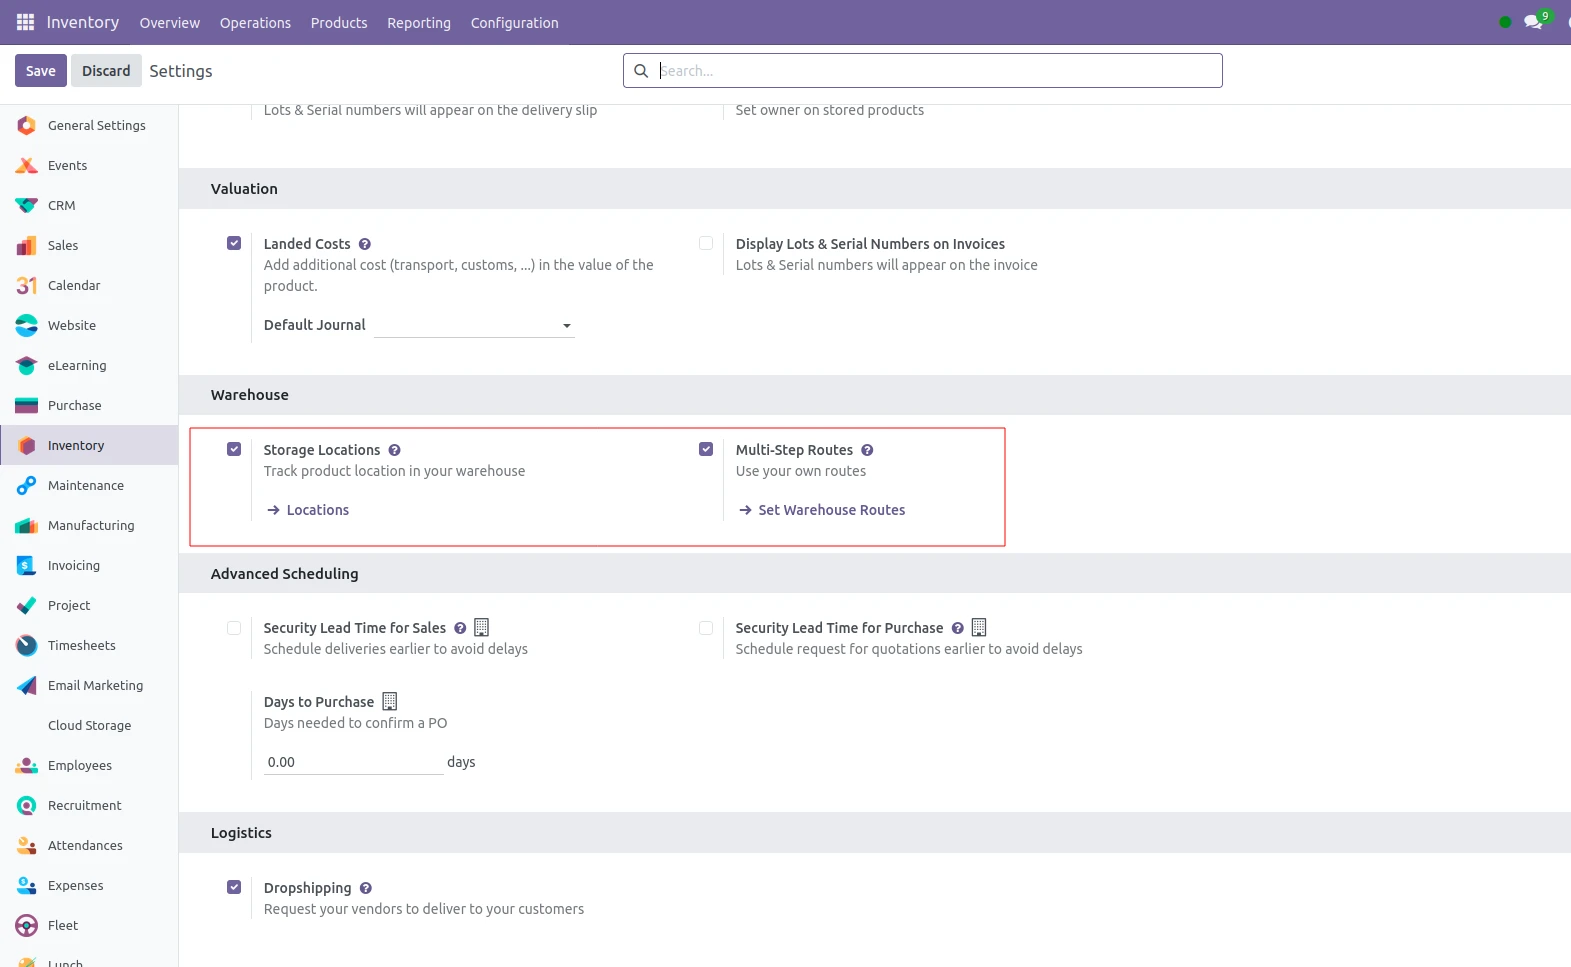Open the Operations menu

click(x=255, y=23)
